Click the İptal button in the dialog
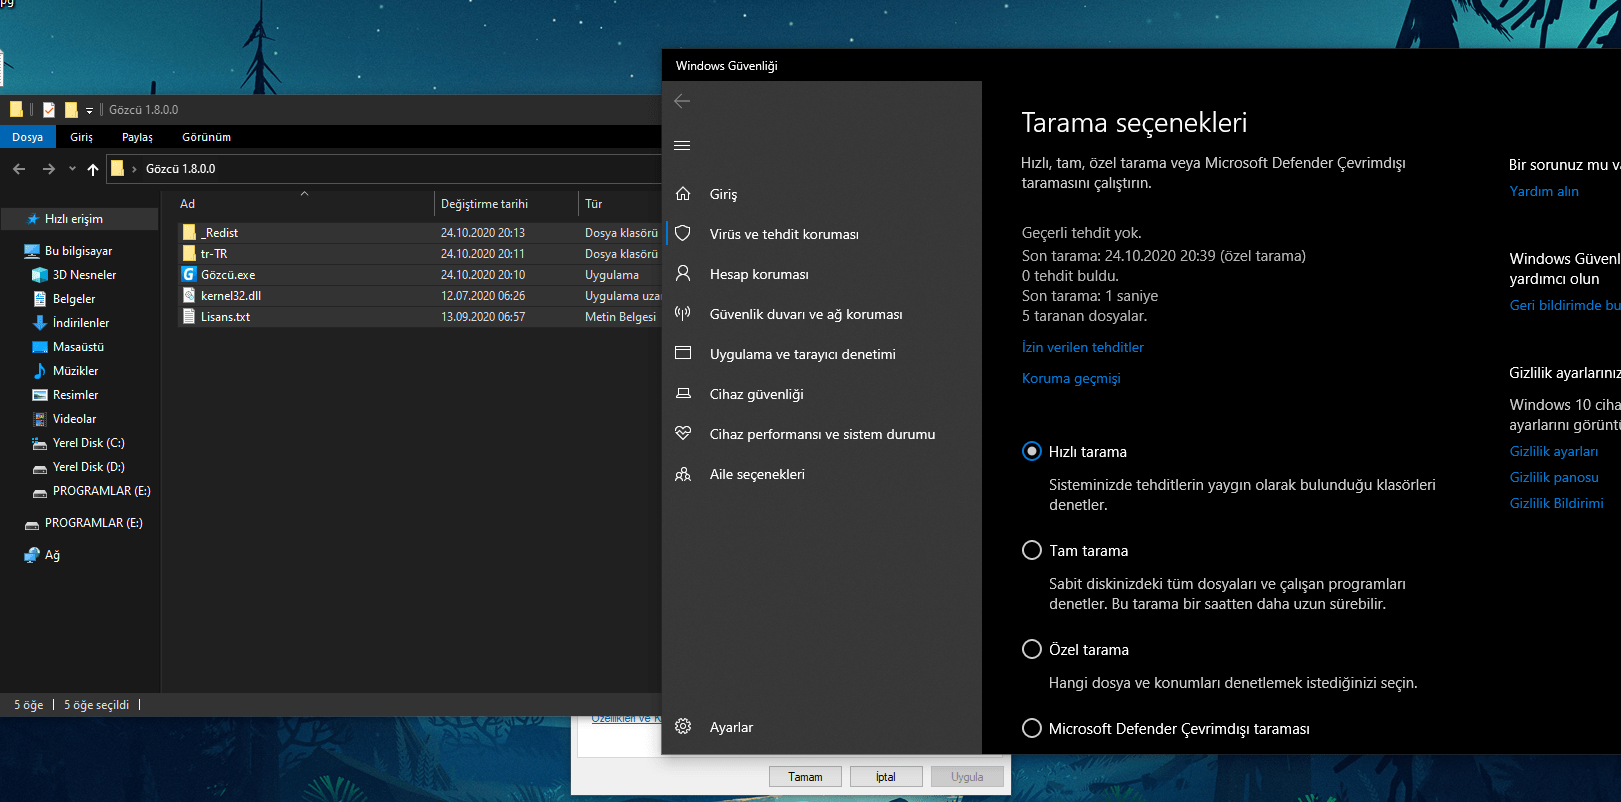1621x802 pixels. (x=886, y=777)
